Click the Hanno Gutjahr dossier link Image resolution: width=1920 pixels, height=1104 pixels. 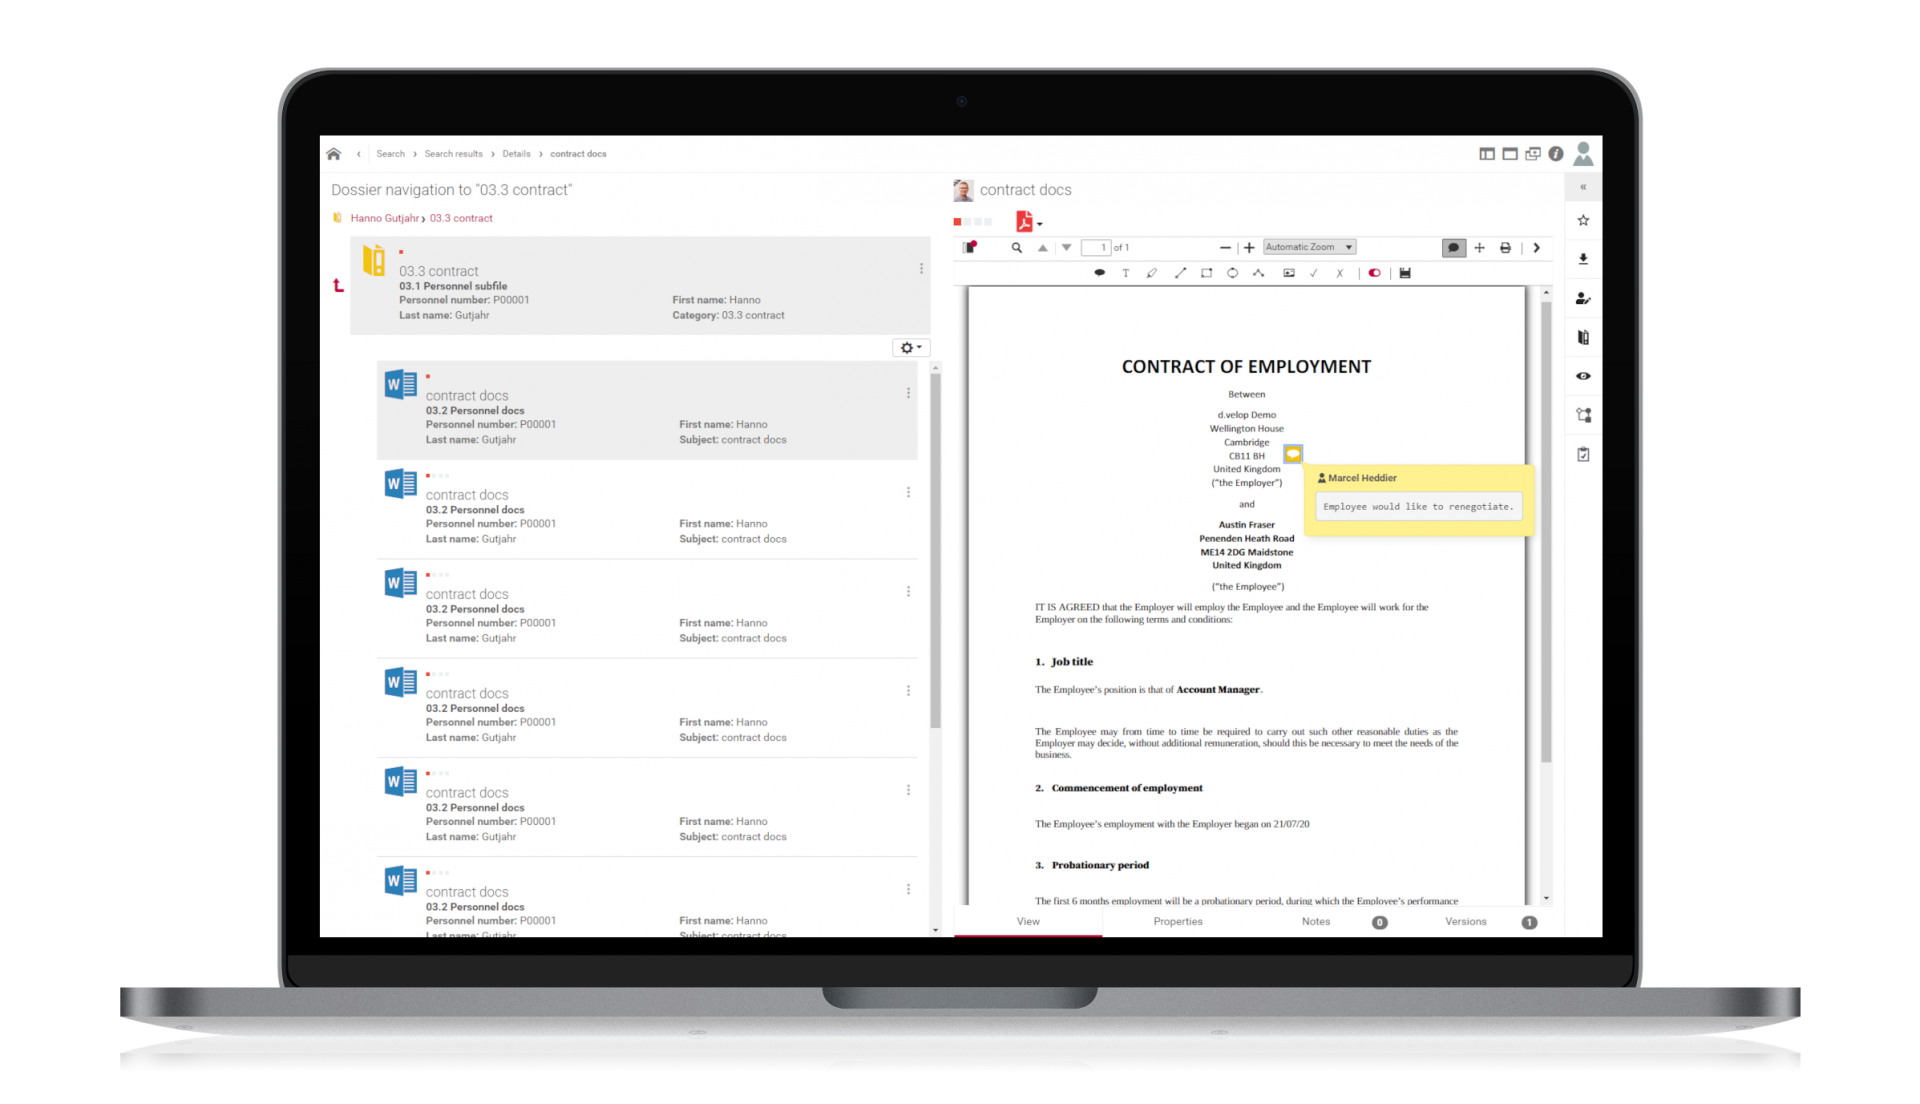tap(384, 218)
